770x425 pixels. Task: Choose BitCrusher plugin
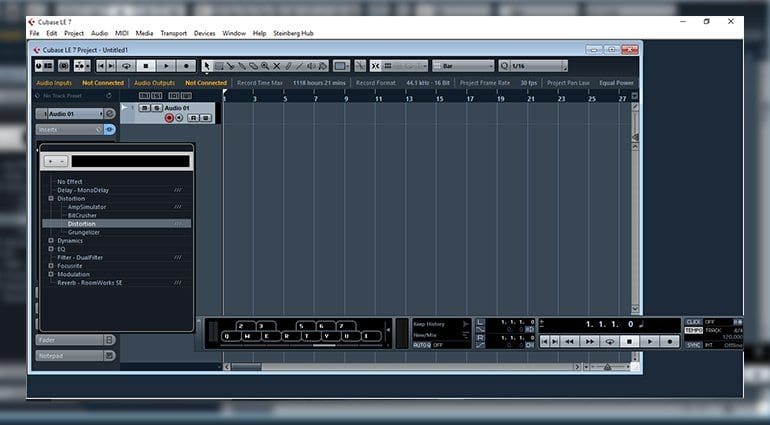coord(82,215)
